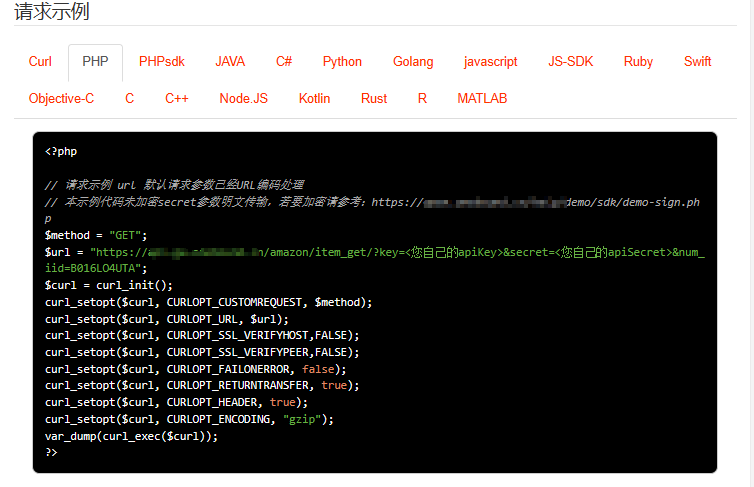Image resolution: width=754 pixels, height=487 pixels.
Task: Show the JAVA request example
Action: (x=230, y=62)
